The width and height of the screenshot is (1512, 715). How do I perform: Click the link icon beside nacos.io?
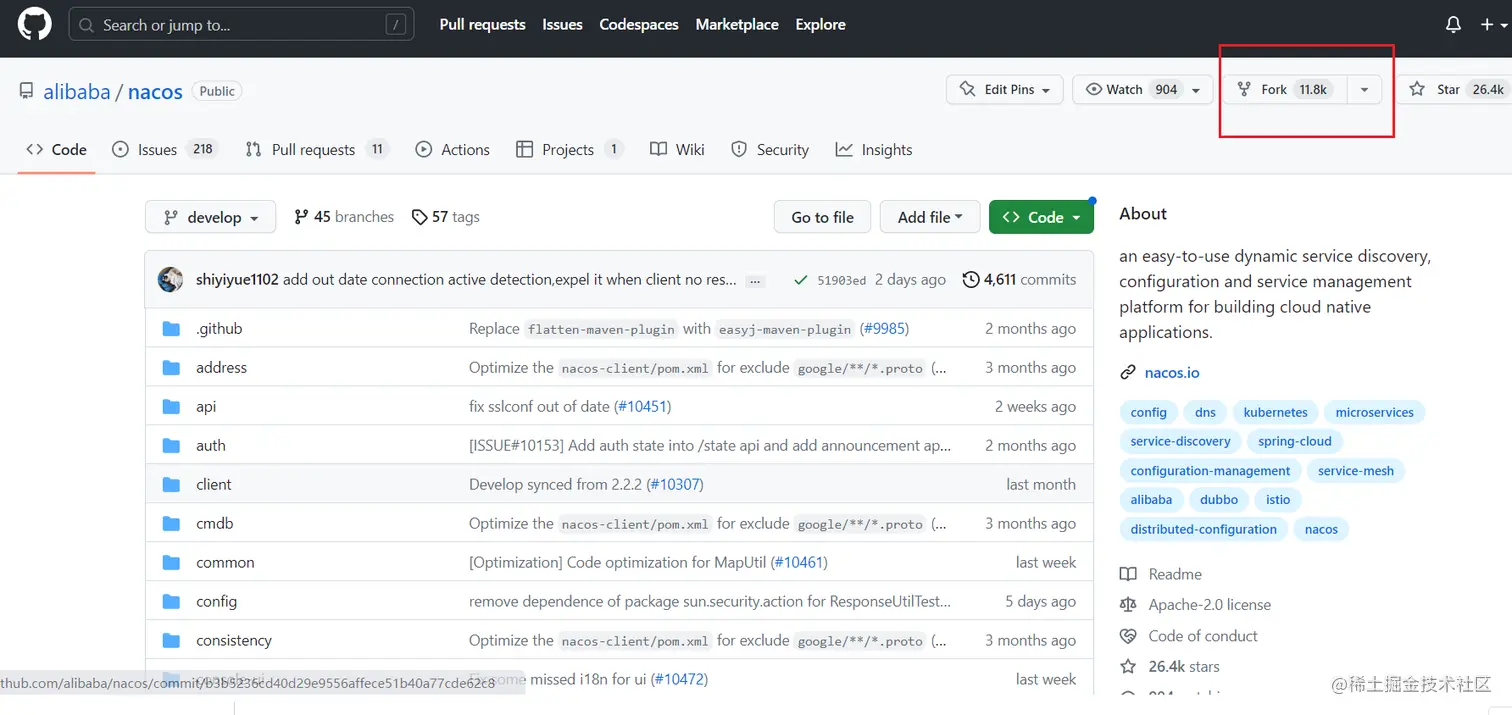[x=1128, y=372]
